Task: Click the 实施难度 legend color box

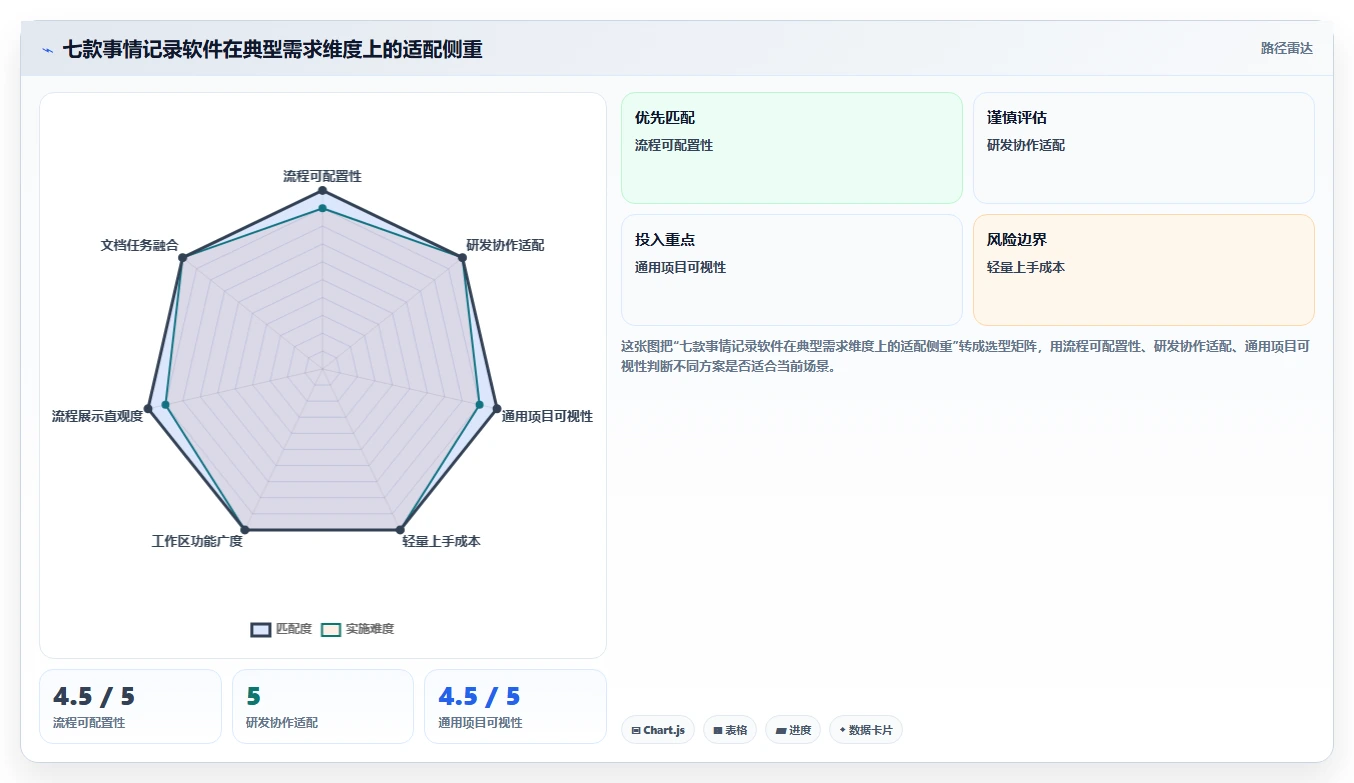Action: (x=331, y=629)
